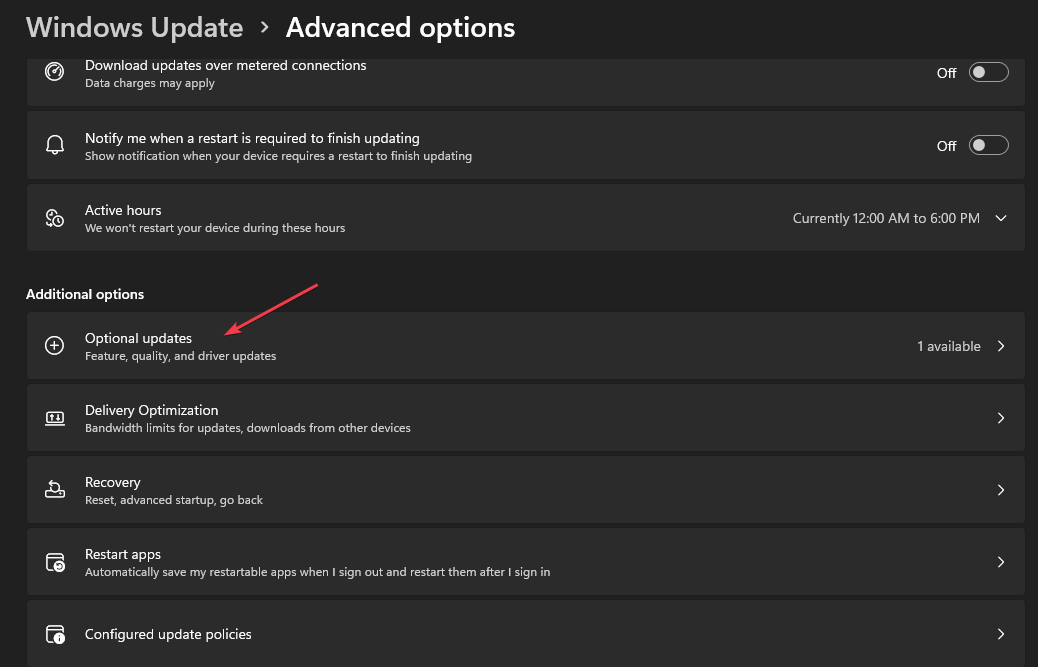Image resolution: width=1038 pixels, height=667 pixels.
Task: Click 'Reset, advanced startup, go back' description
Action: [173, 500]
